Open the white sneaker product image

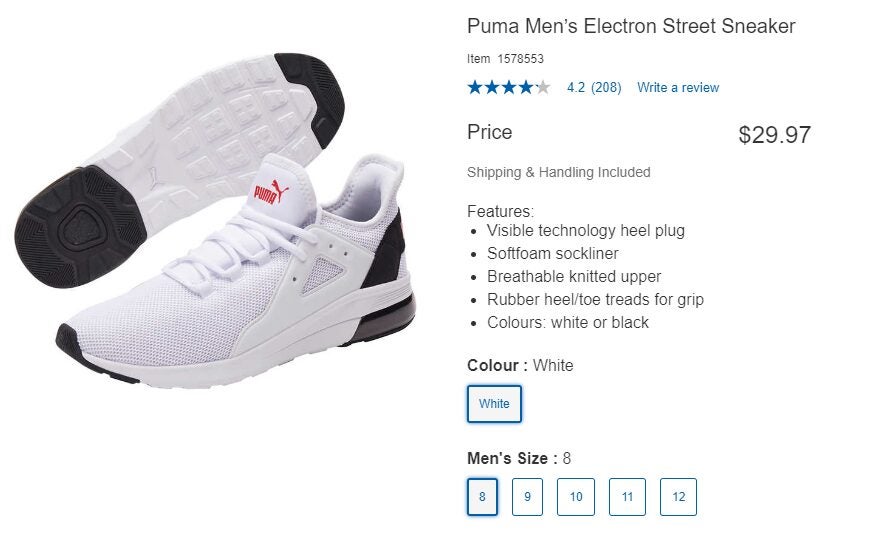point(215,221)
